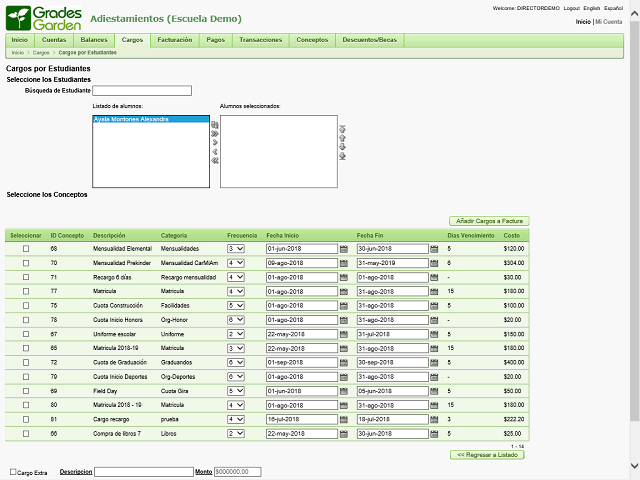The height and width of the screenshot is (480, 640).
Task: Click the scrollbar down arrow
Action: point(634,466)
